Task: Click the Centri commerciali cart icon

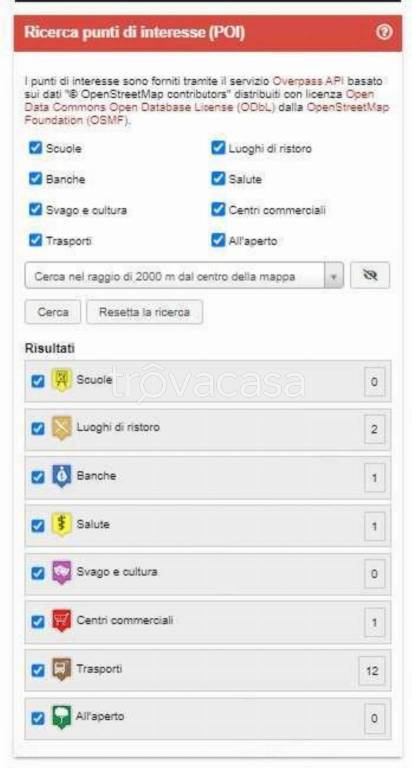Action: pyautogui.click(x=62, y=621)
